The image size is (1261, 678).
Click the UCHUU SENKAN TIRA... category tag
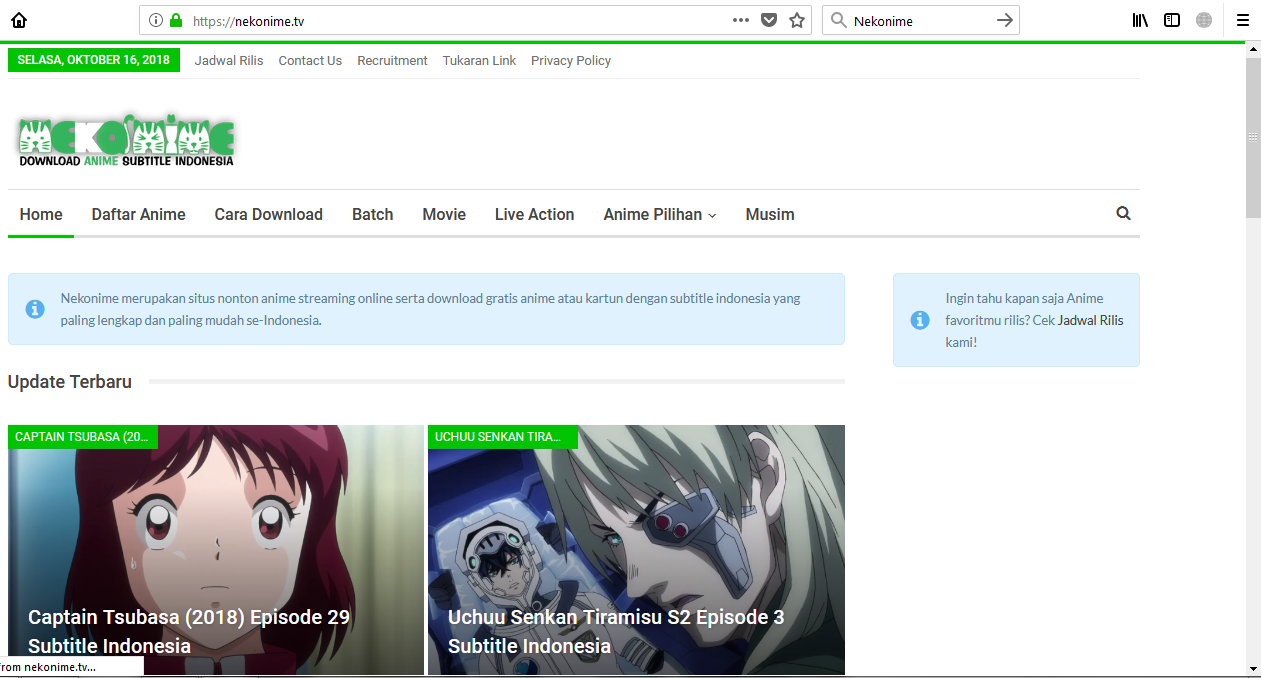coord(503,437)
